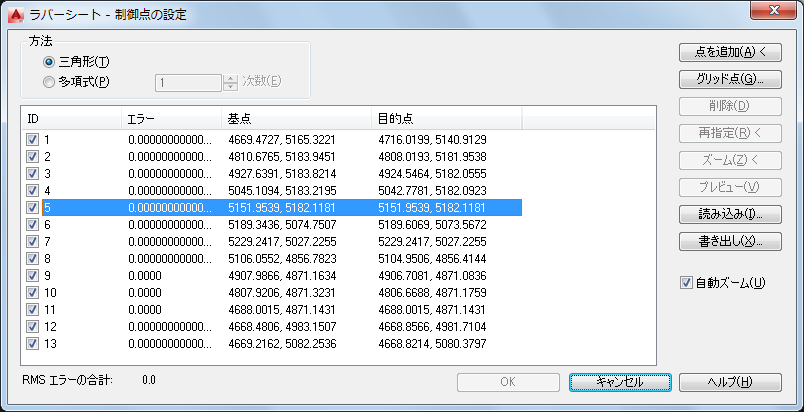
Task: Click the プレビュー(V) button
Action: [730, 188]
